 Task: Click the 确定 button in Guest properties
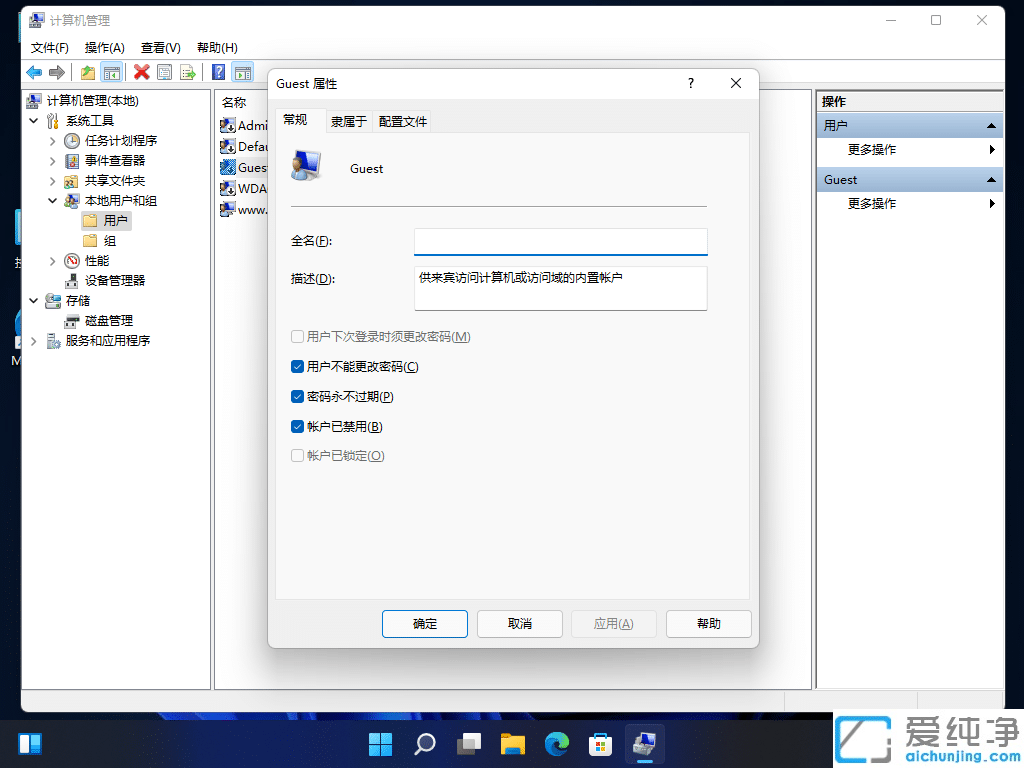pyautogui.click(x=424, y=623)
